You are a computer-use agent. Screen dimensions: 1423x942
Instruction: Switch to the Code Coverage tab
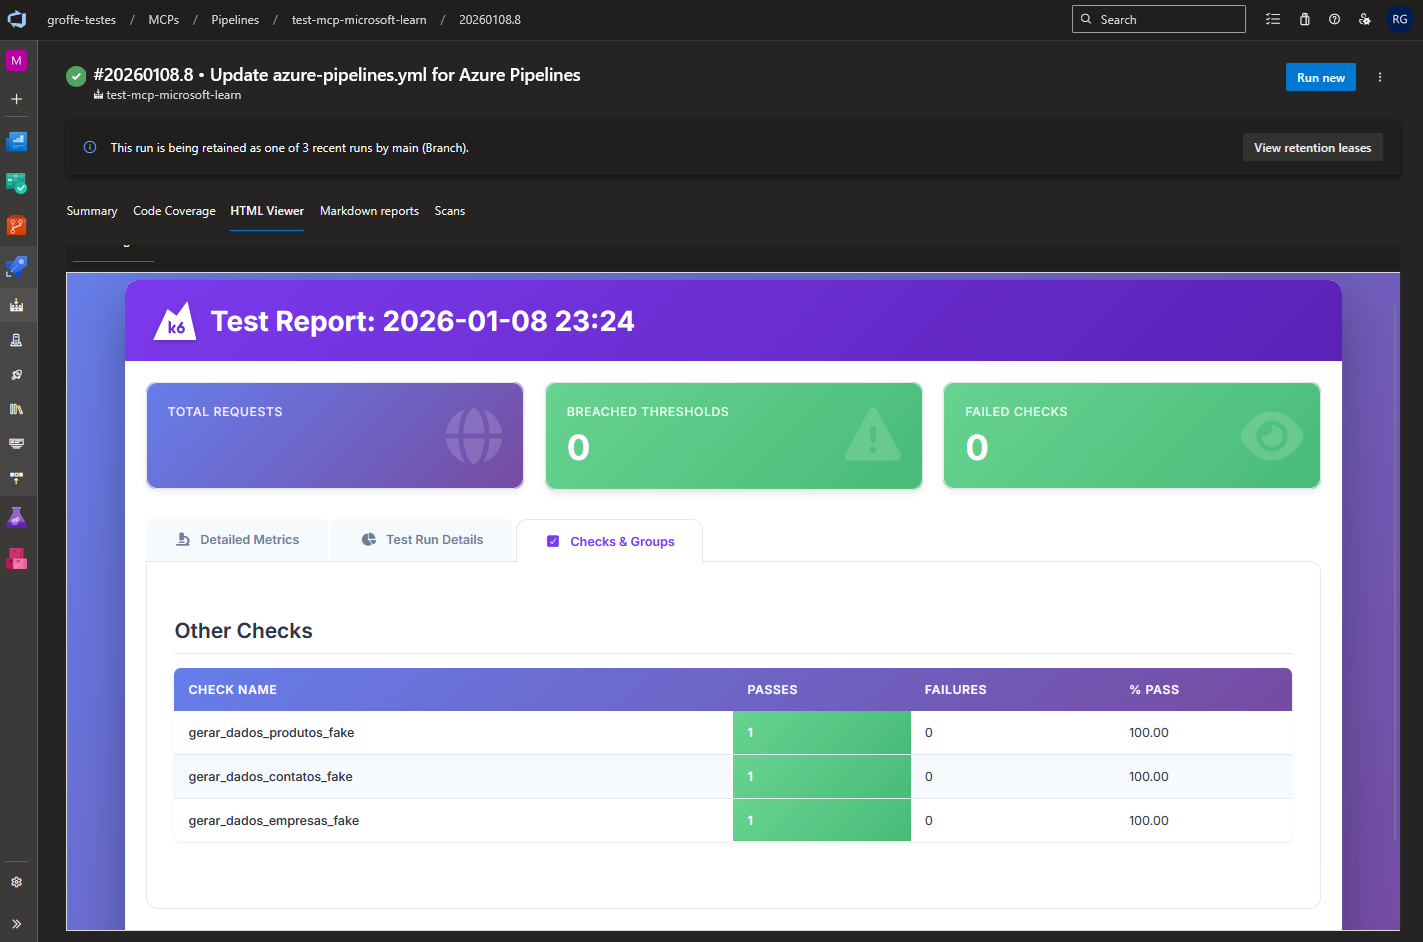(174, 211)
